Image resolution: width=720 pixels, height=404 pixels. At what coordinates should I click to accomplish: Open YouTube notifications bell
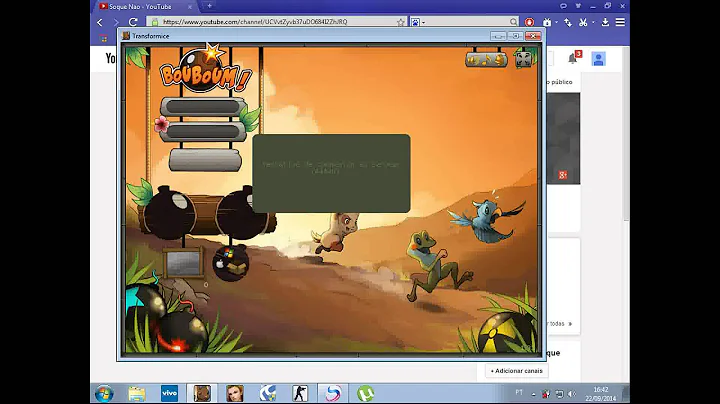point(573,58)
